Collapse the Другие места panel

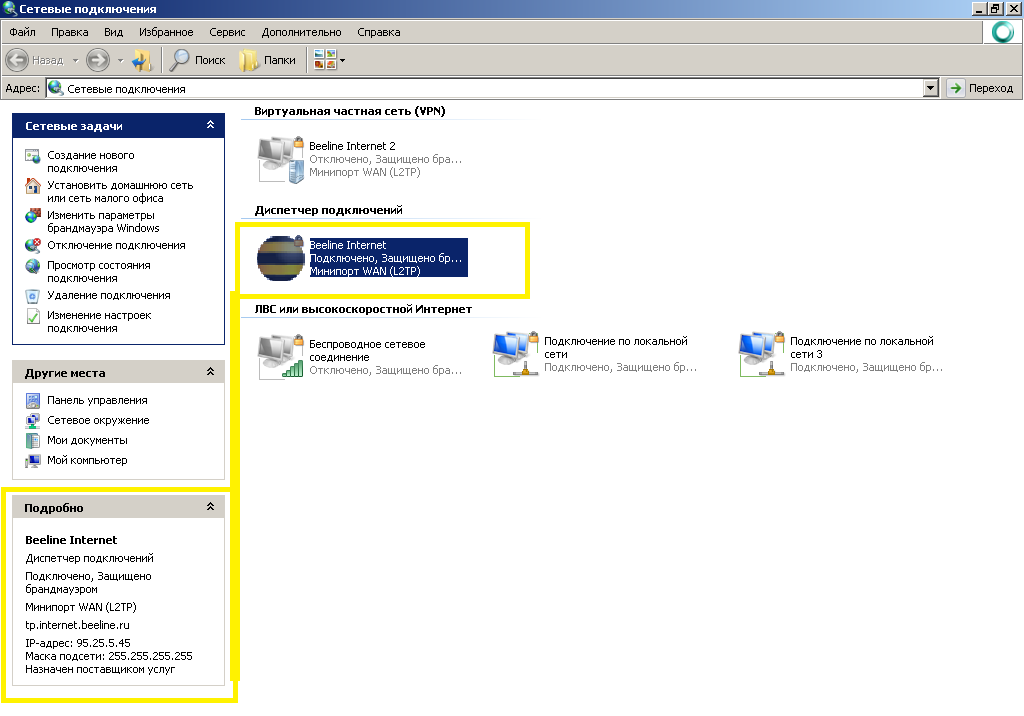[210, 372]
